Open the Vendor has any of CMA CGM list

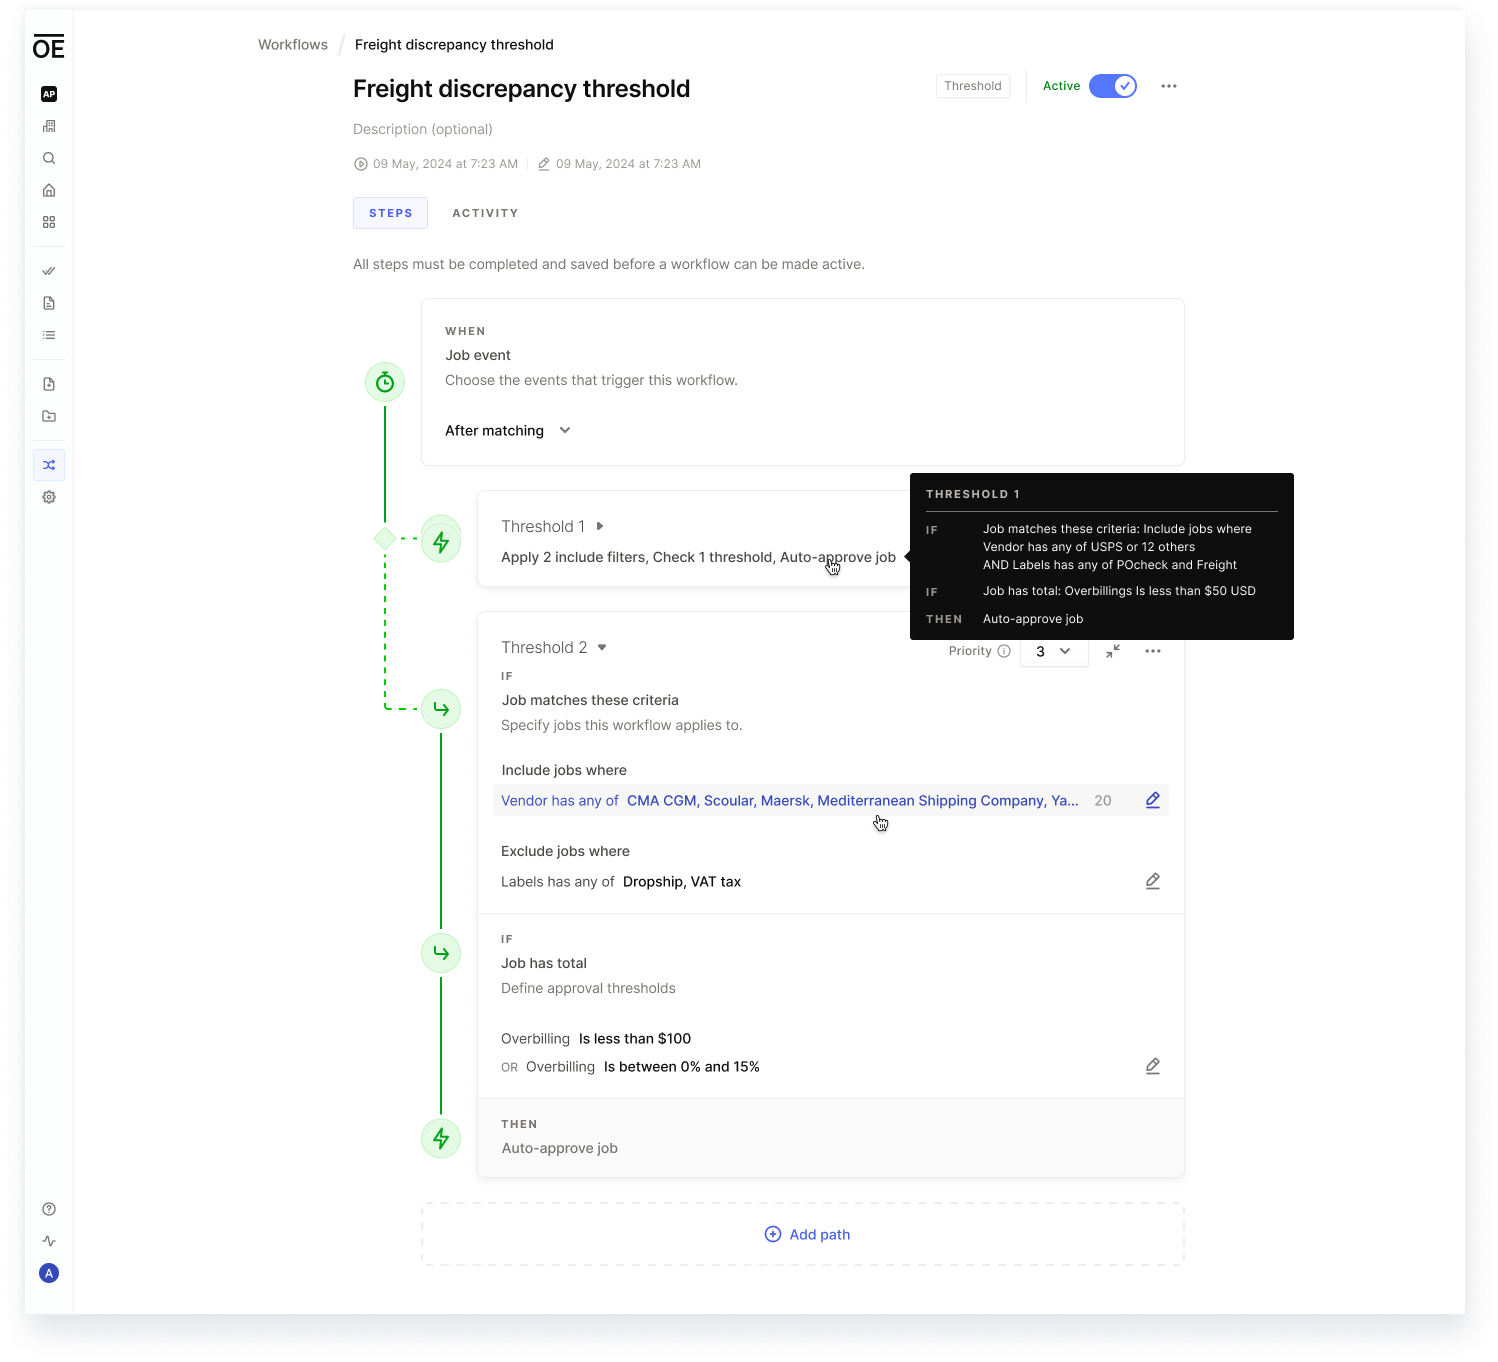(x=831, y=800)
